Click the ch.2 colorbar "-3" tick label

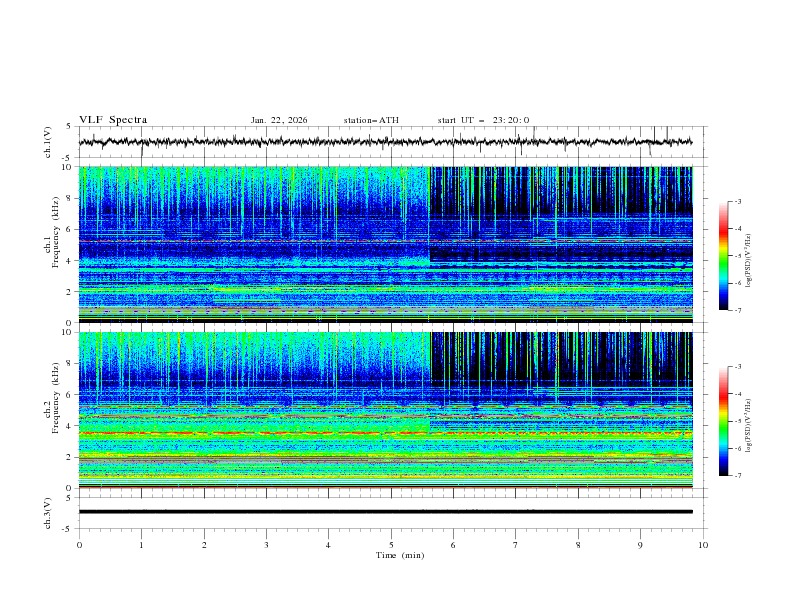point(738,367)
